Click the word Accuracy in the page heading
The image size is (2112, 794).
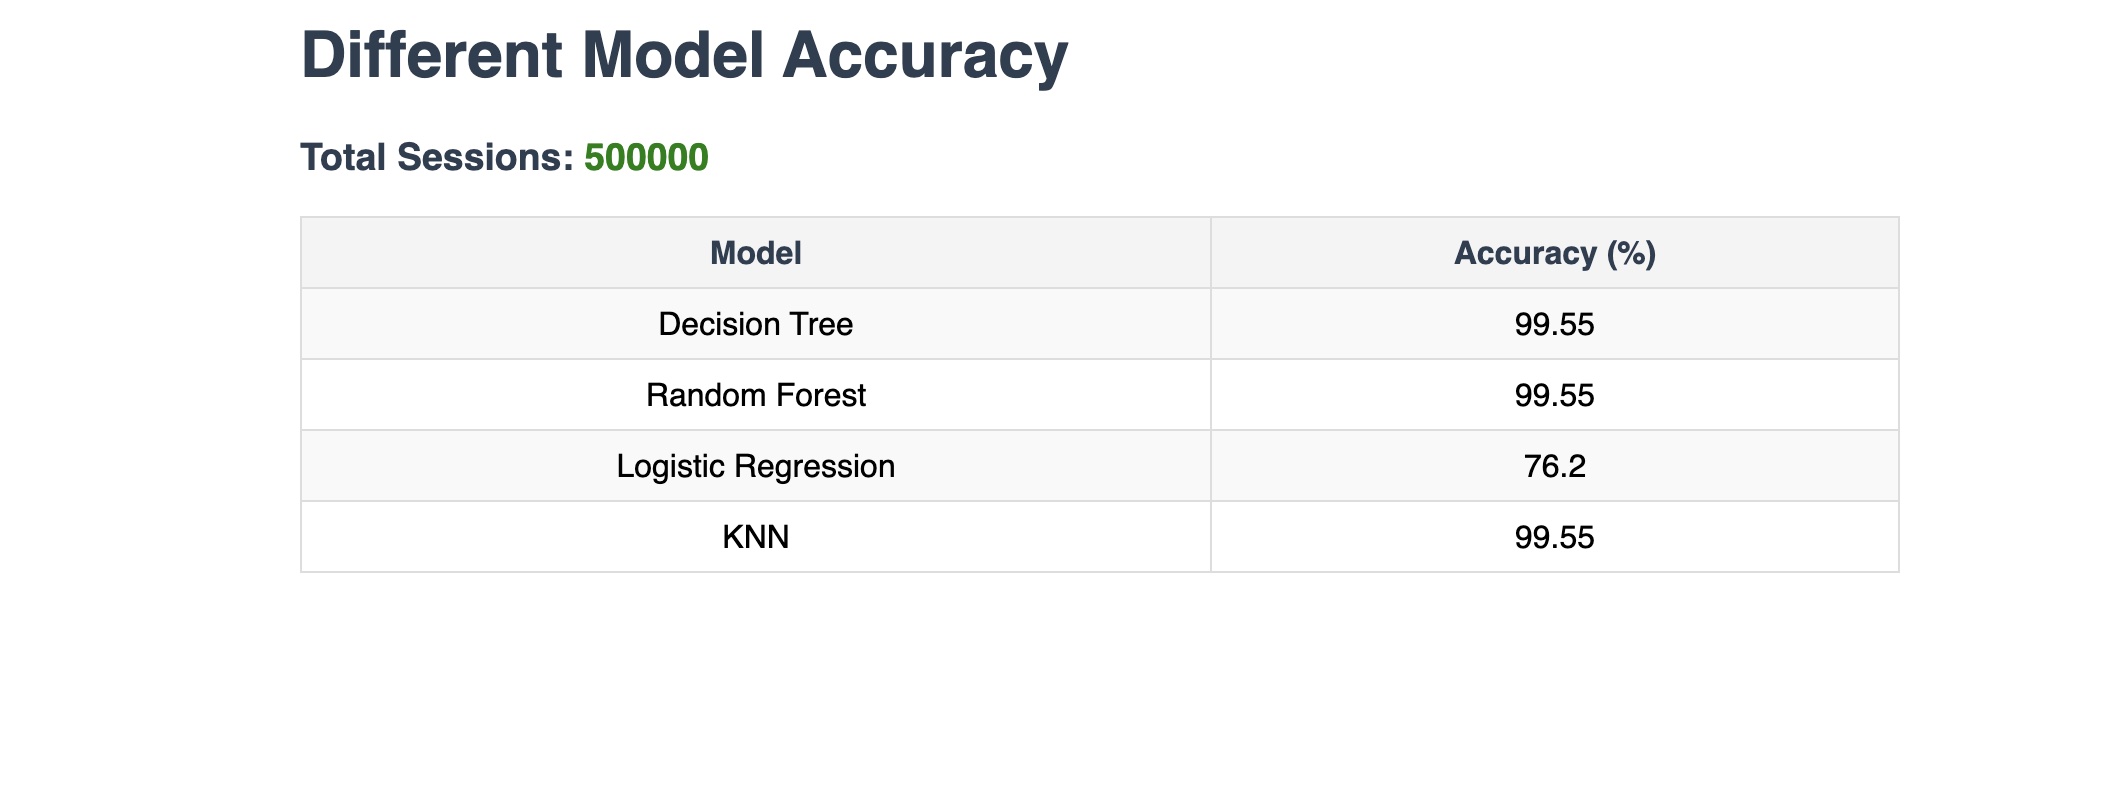[925, 56]
